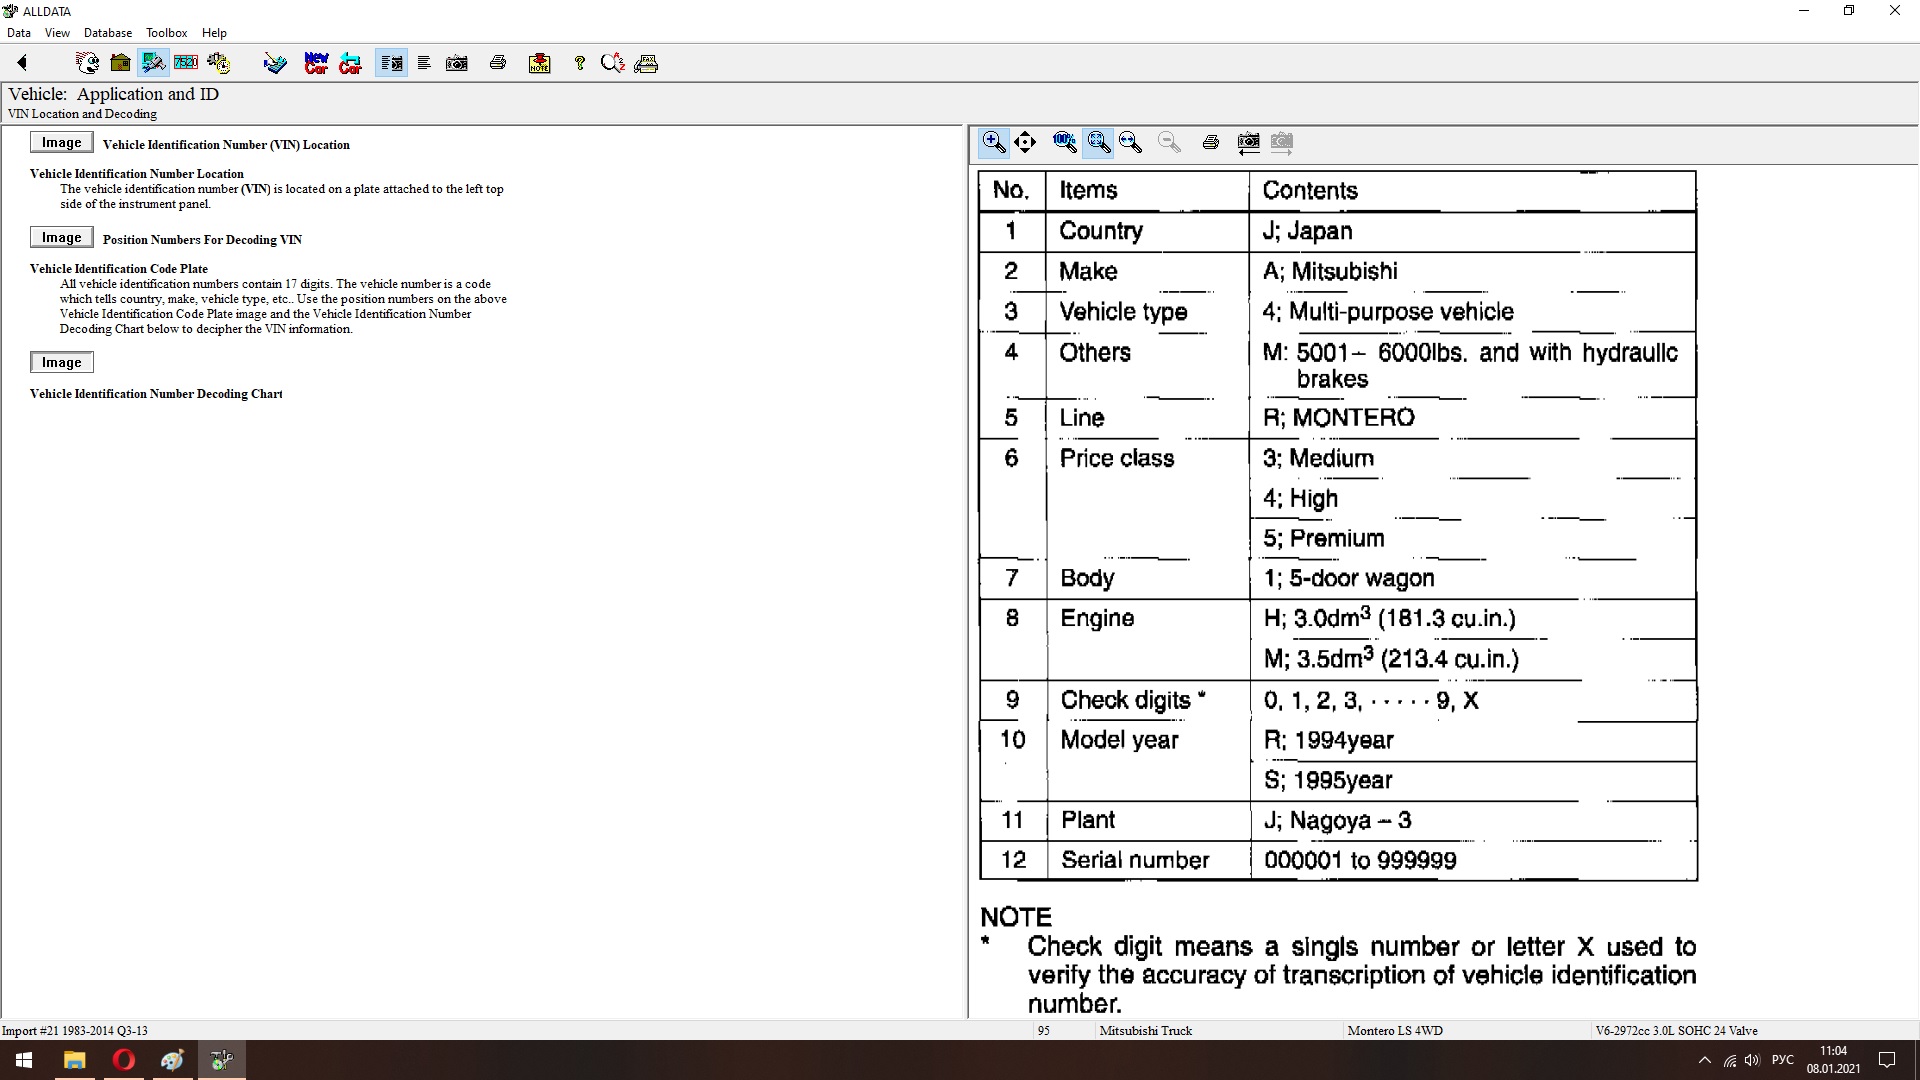
Task: Set image zoom to 100%
Action: point(1064,142)
